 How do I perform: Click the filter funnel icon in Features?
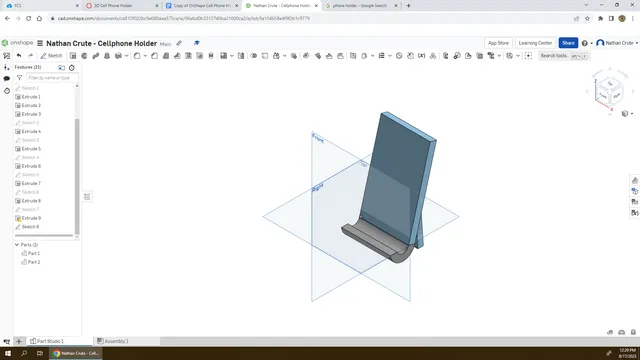point(19,78)
